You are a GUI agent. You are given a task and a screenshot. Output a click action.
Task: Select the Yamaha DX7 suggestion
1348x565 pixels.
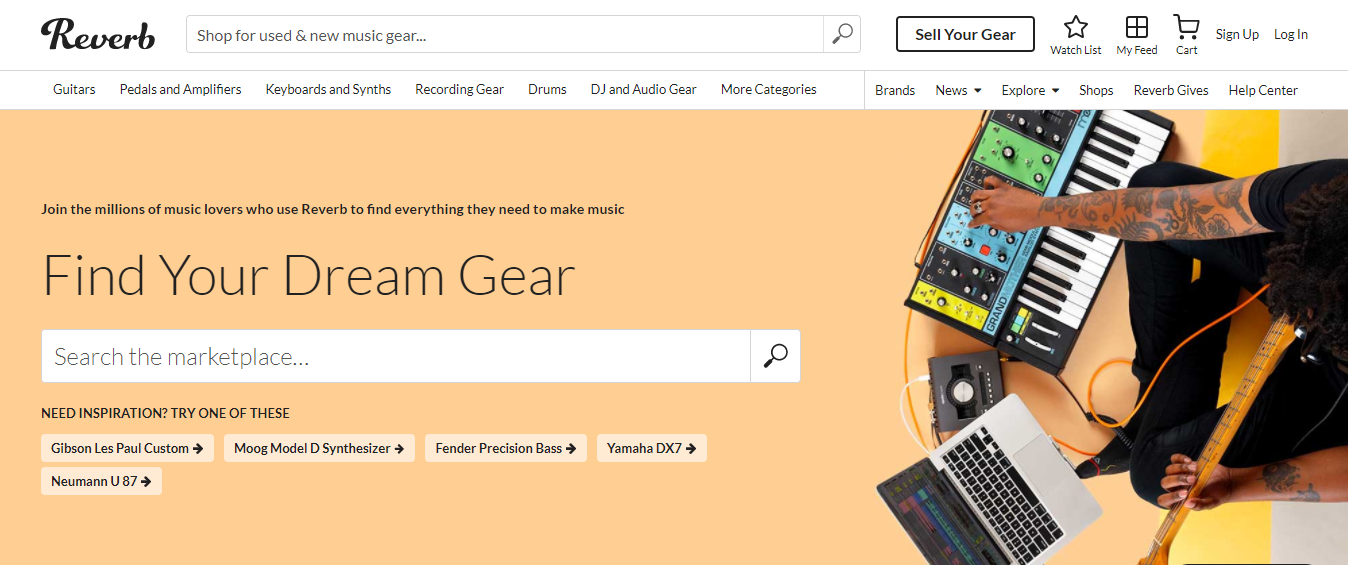pyautogui.click(x=651, y=448)
